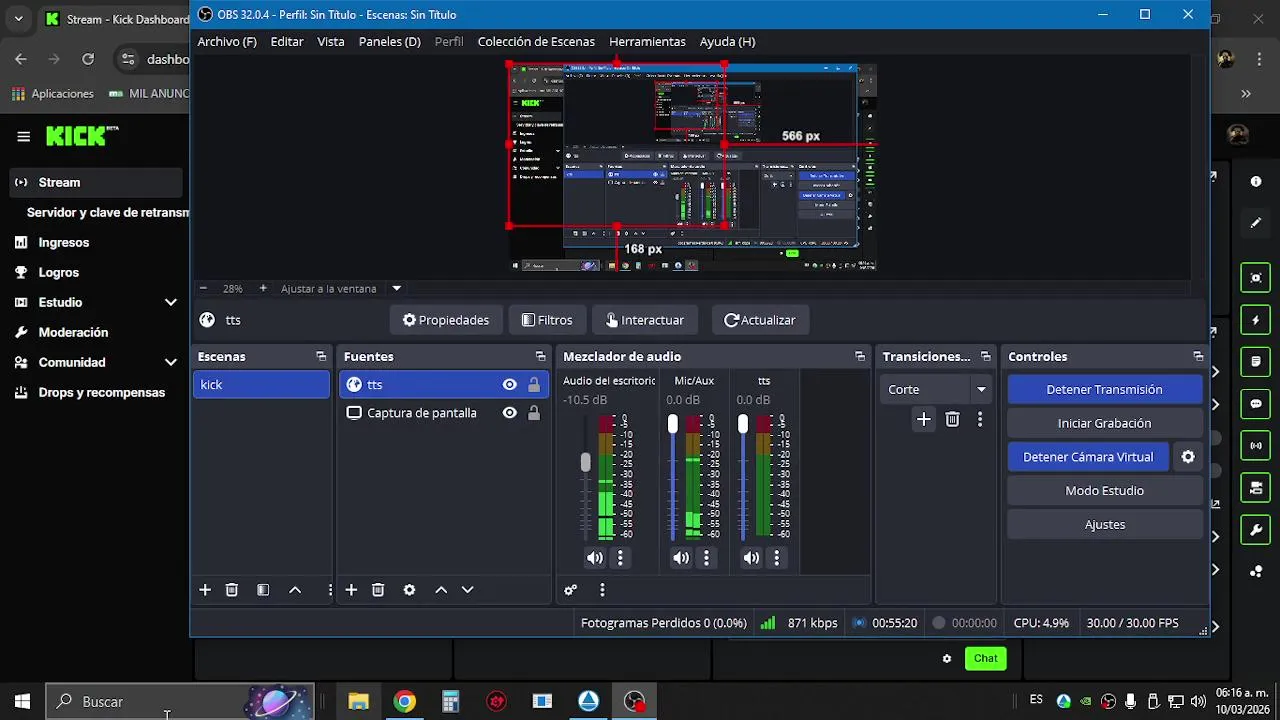The height and width of the screenshot is (720, 1280).
Task: Toggle lock on the tts source
Action: [534, 385]
